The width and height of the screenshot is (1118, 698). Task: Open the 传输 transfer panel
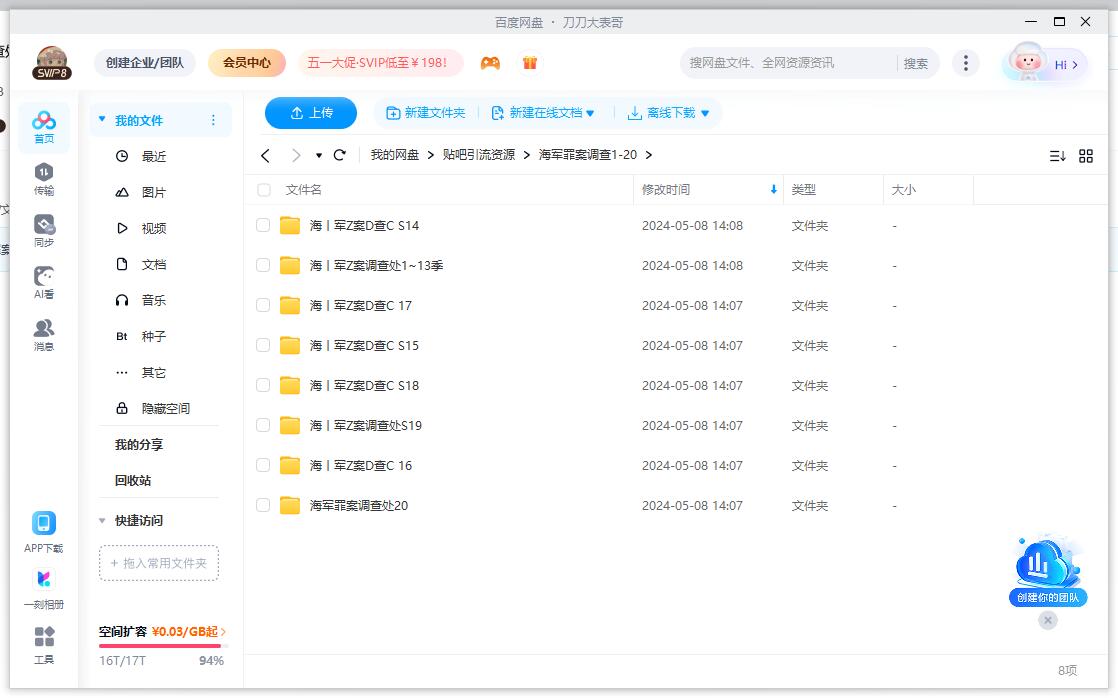click(x=43, y=179)
